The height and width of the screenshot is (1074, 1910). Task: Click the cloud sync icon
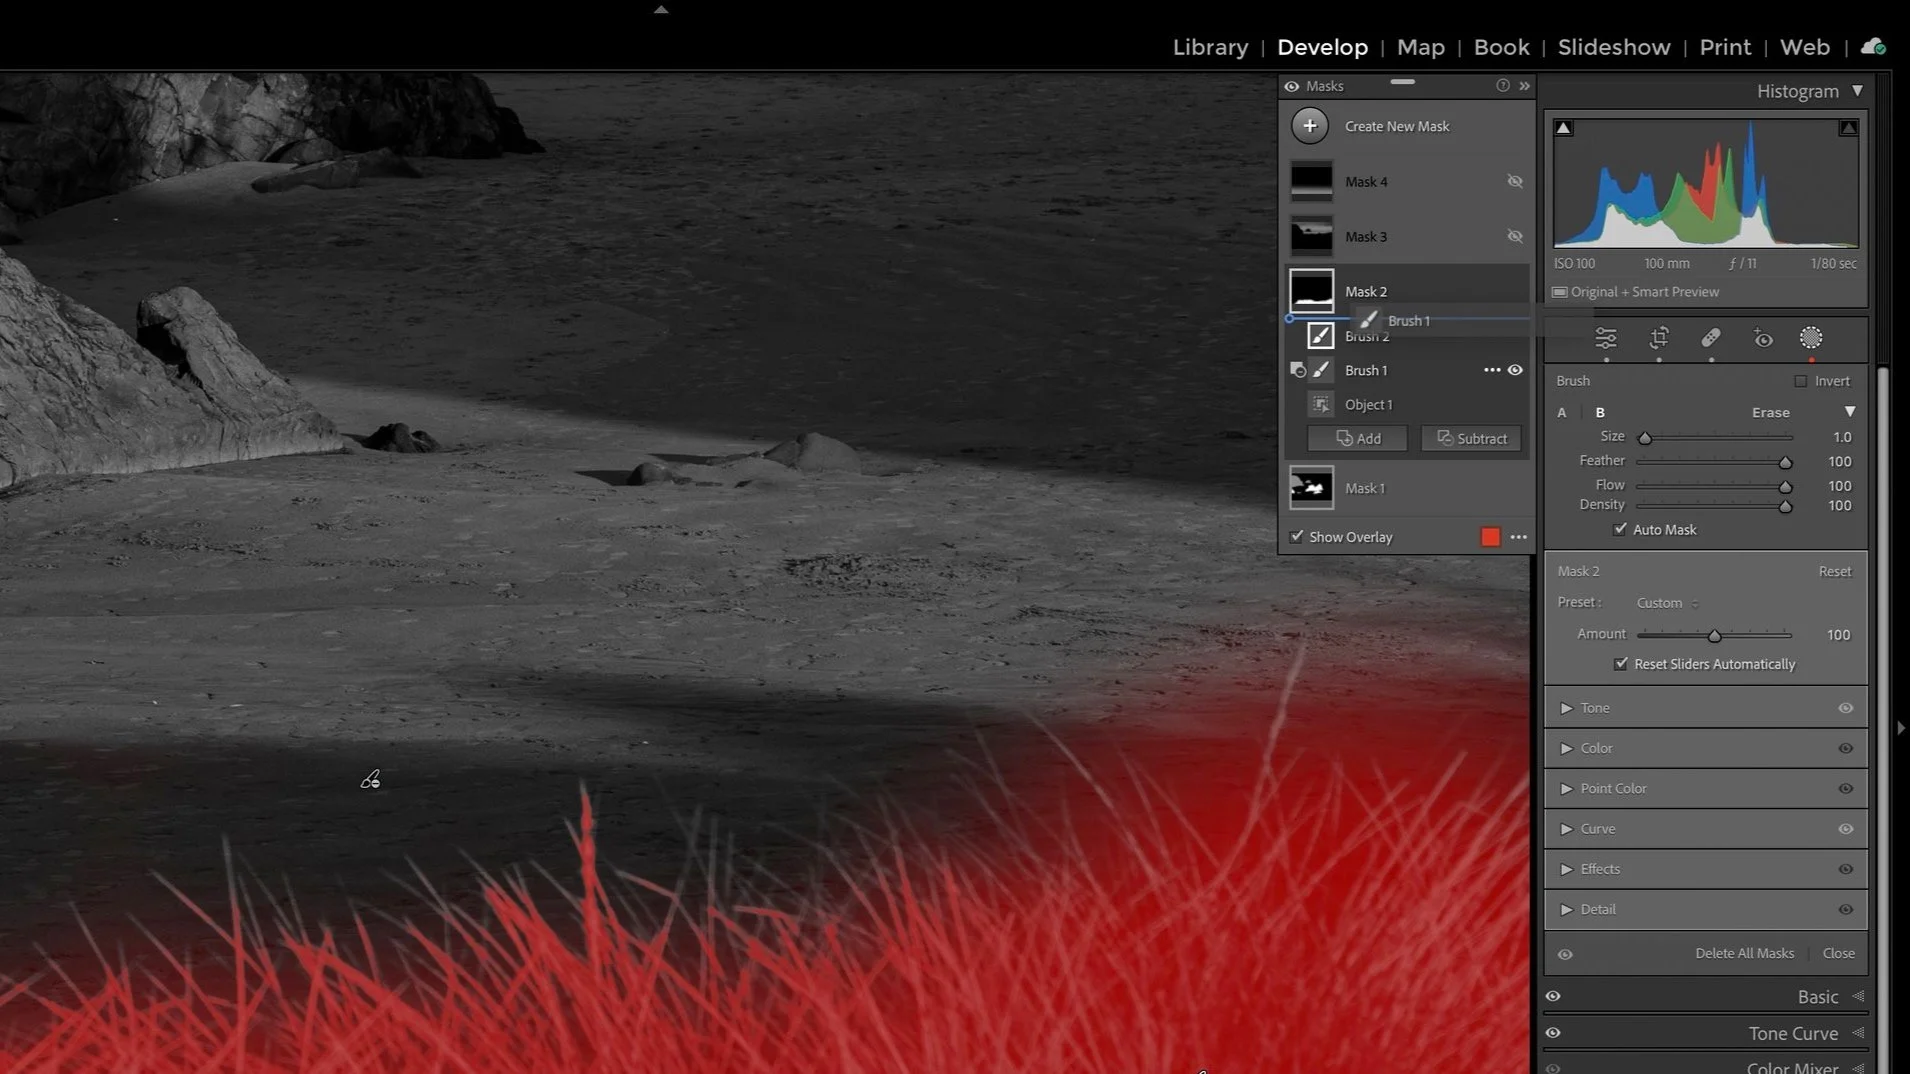pos(1873,46)
